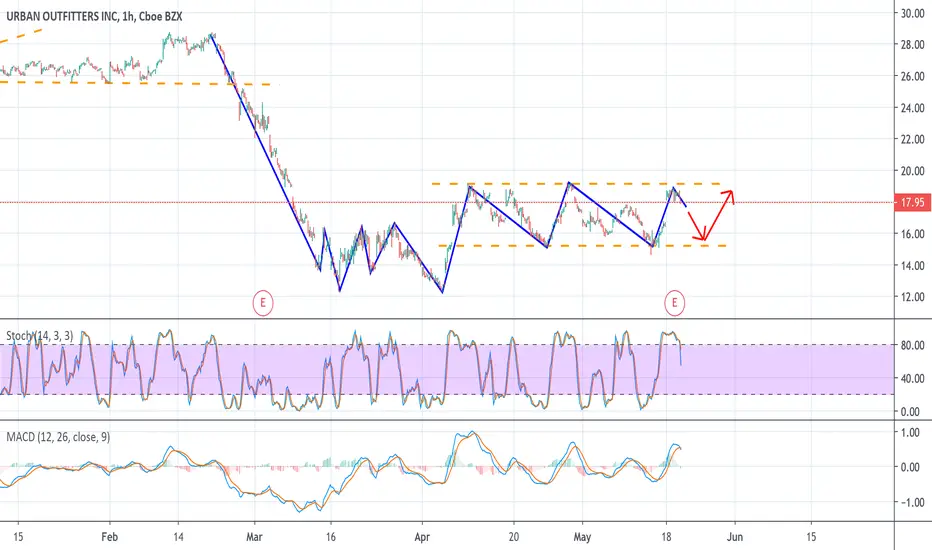Click the May date label on time axis
Image resolution: width=932 pixels, height=550 pixels.
coord(582,537)
